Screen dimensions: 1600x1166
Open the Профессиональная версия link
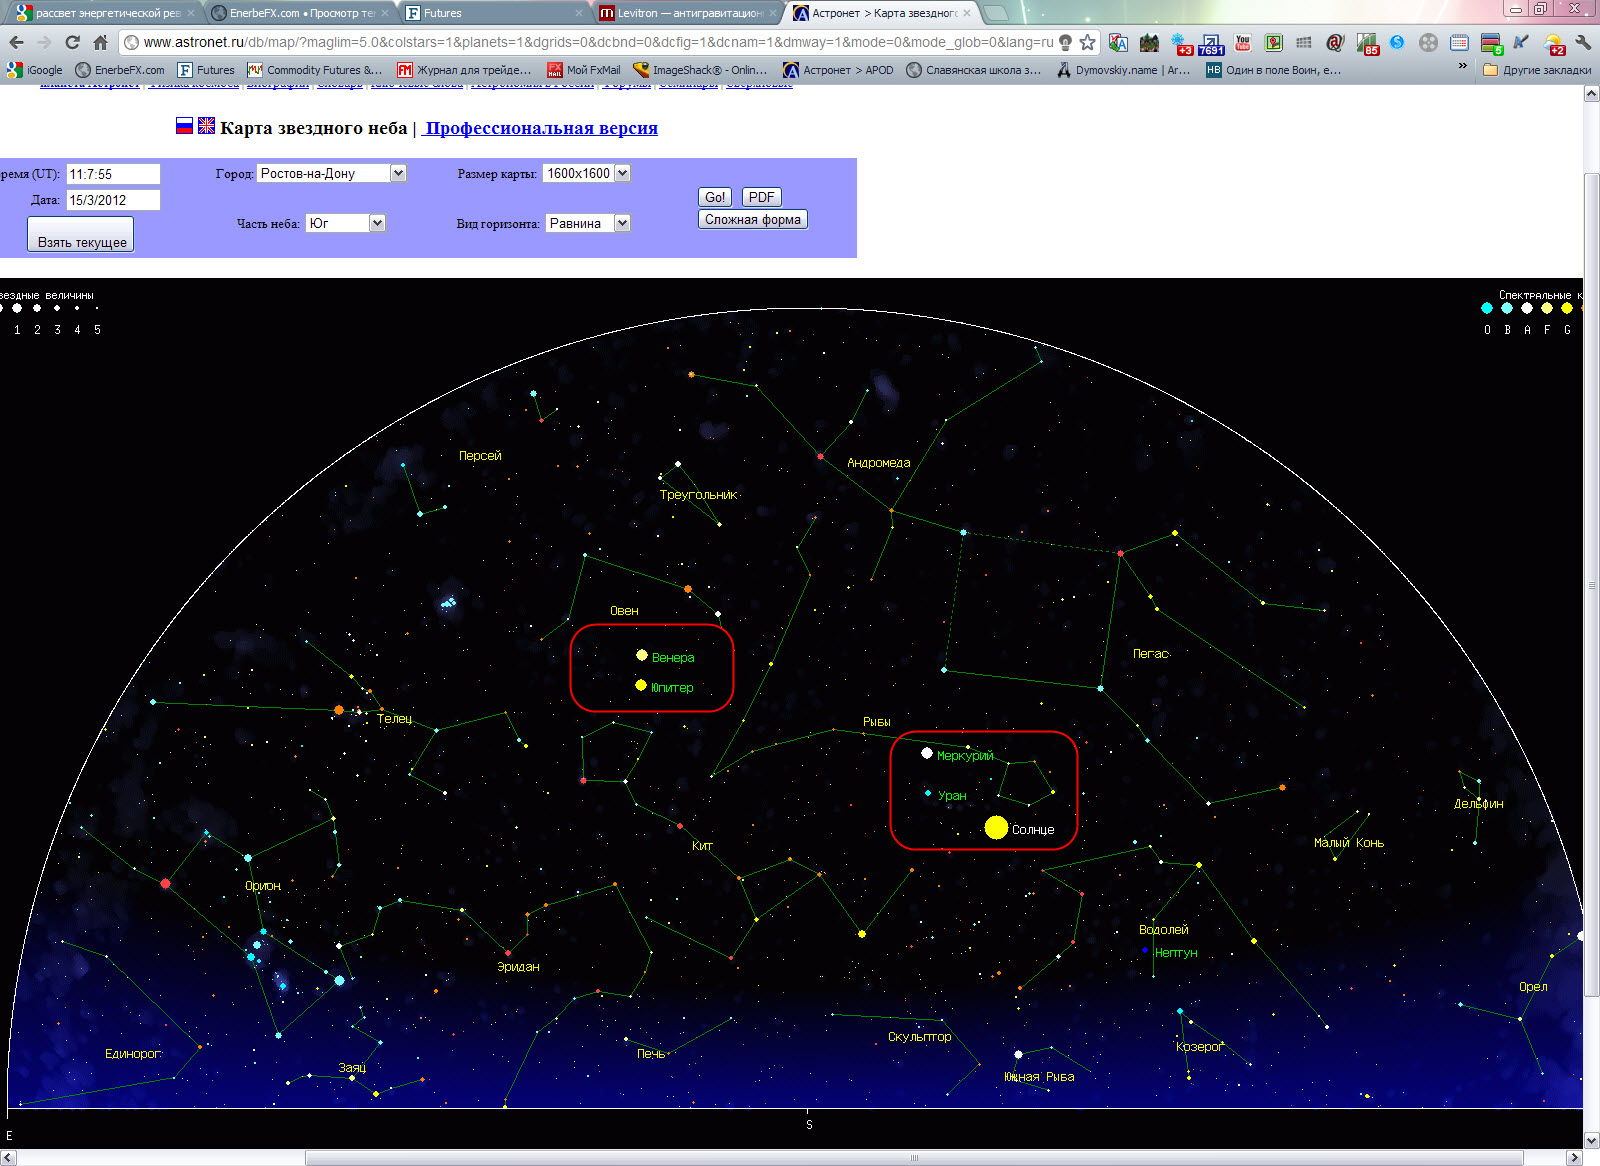point(540,128)
